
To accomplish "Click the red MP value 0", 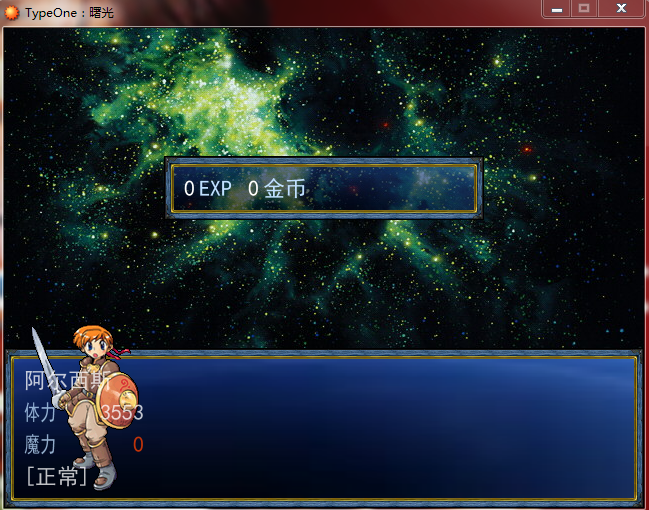I will (x=138, y=445).
